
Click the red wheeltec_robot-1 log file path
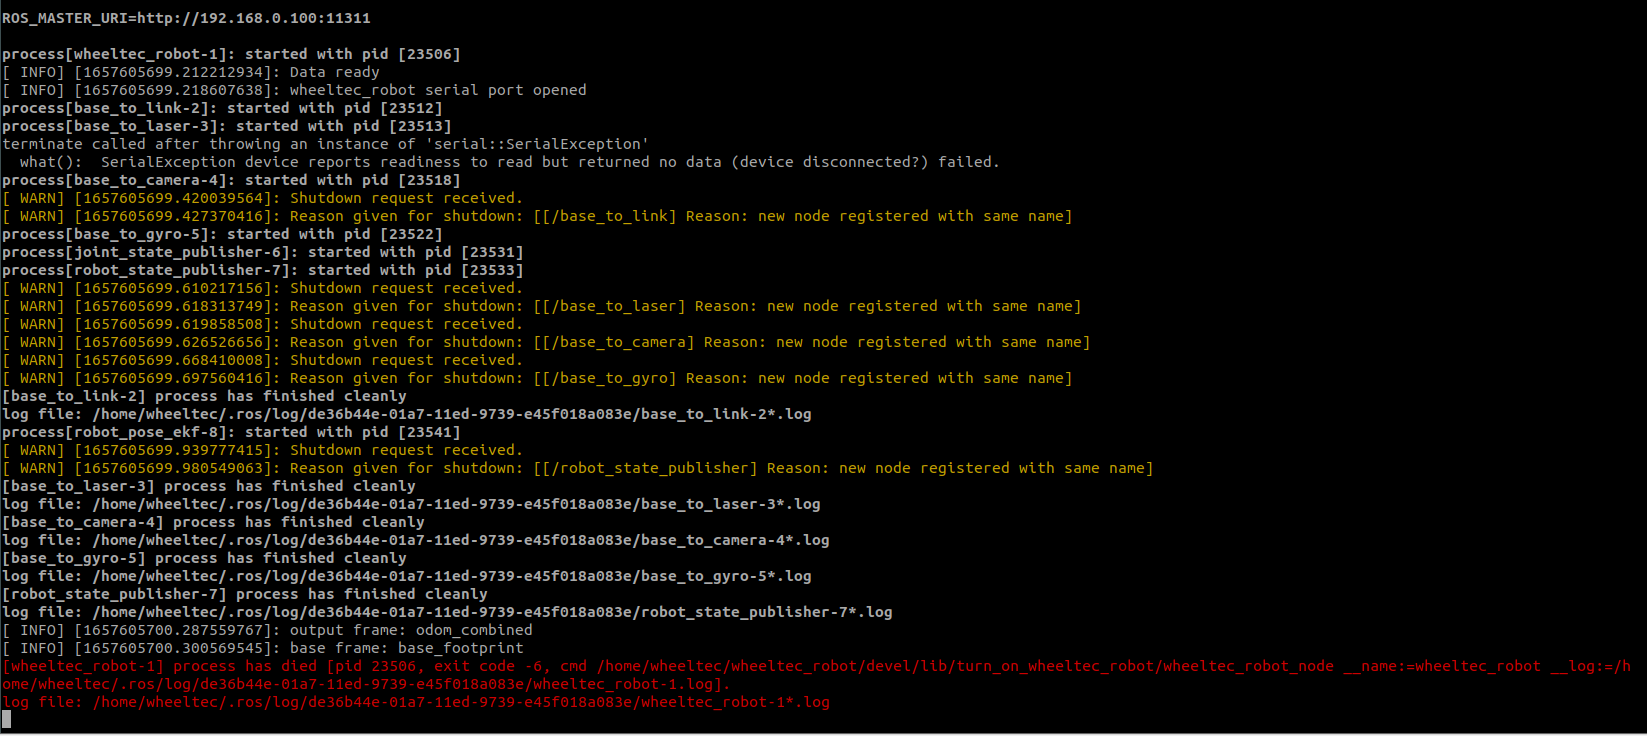coord(460,702)
